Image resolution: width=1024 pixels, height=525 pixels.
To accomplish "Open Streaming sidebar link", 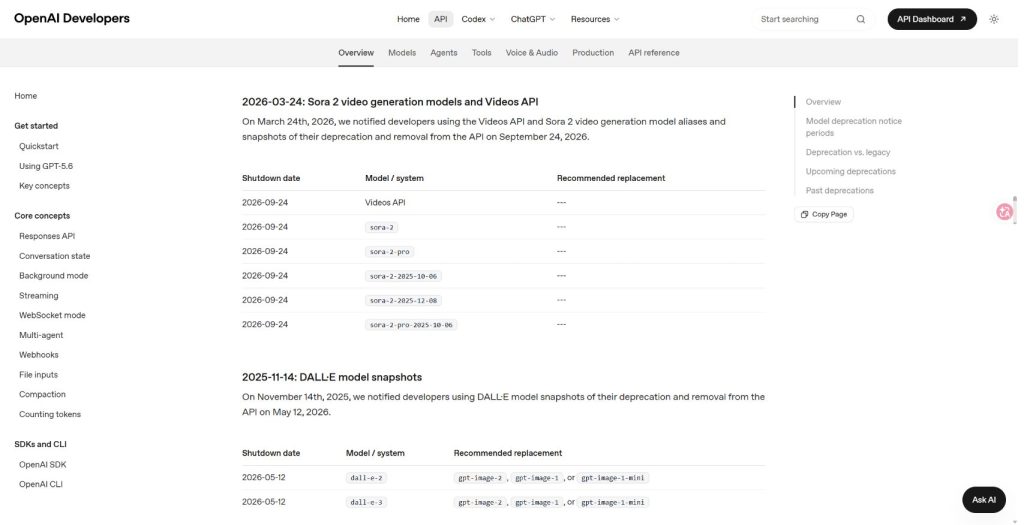I will tap(39, 295).
